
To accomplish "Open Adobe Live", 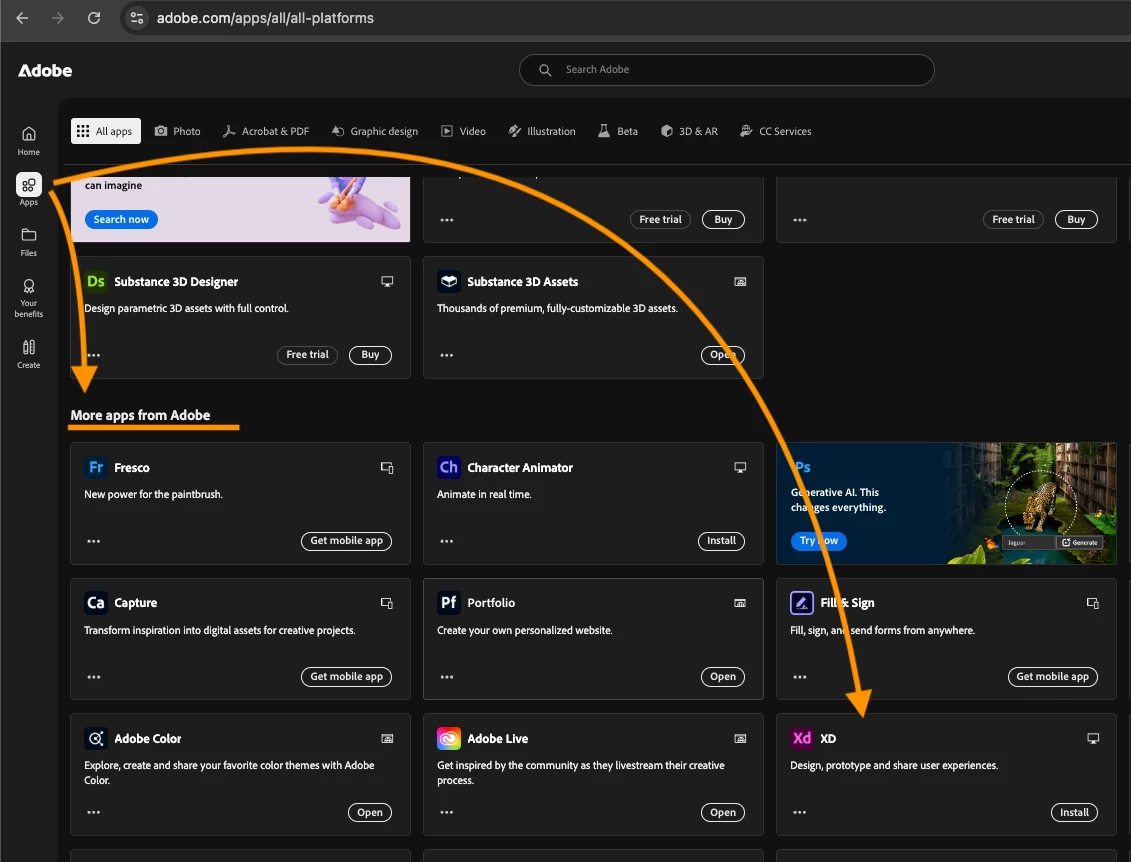I will tap(723, 812).
